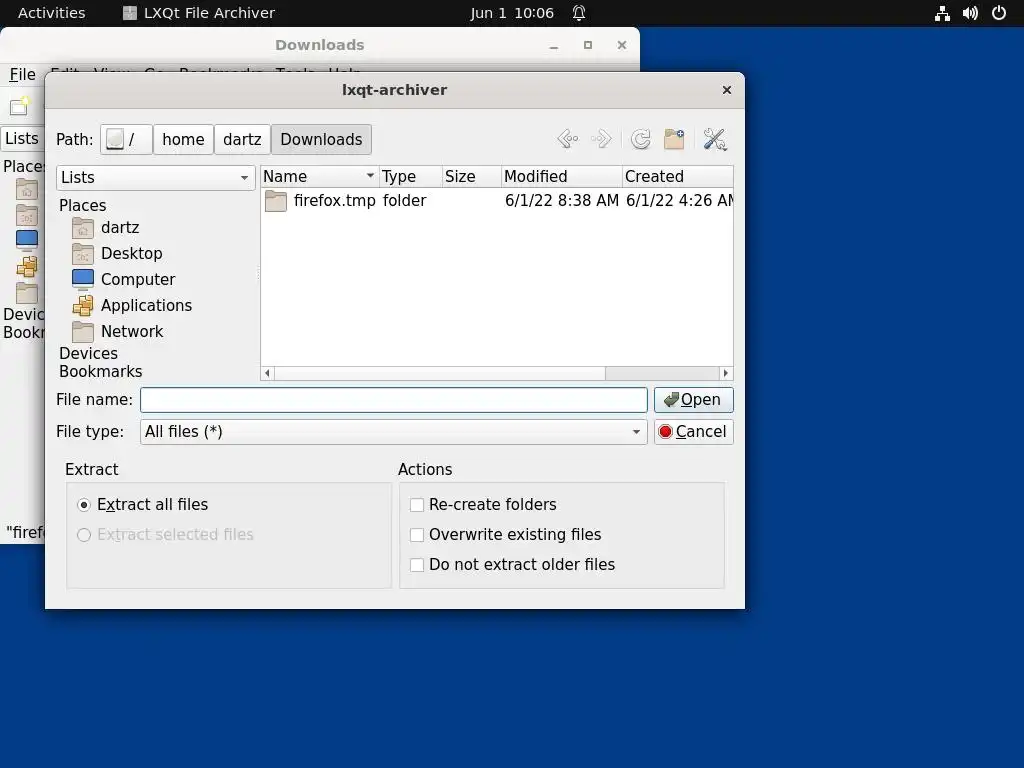Close the lxqt-archiver dialog
Viewport: 1024px width, 768px height.
pos(727,90)
